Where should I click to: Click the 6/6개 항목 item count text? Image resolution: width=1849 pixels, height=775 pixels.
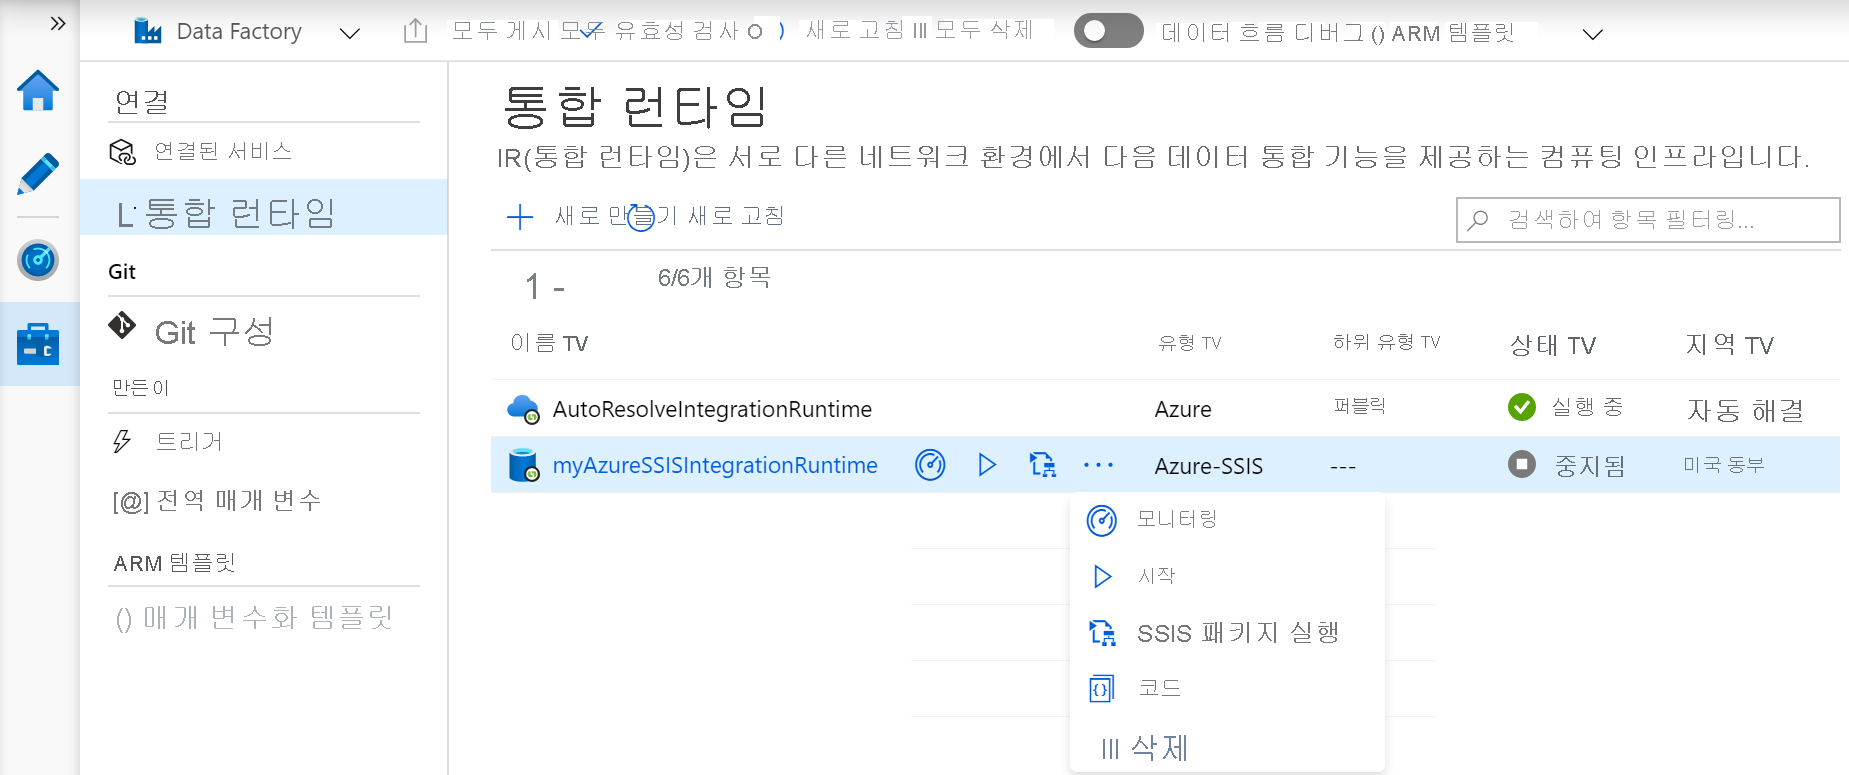click(714, 277)
